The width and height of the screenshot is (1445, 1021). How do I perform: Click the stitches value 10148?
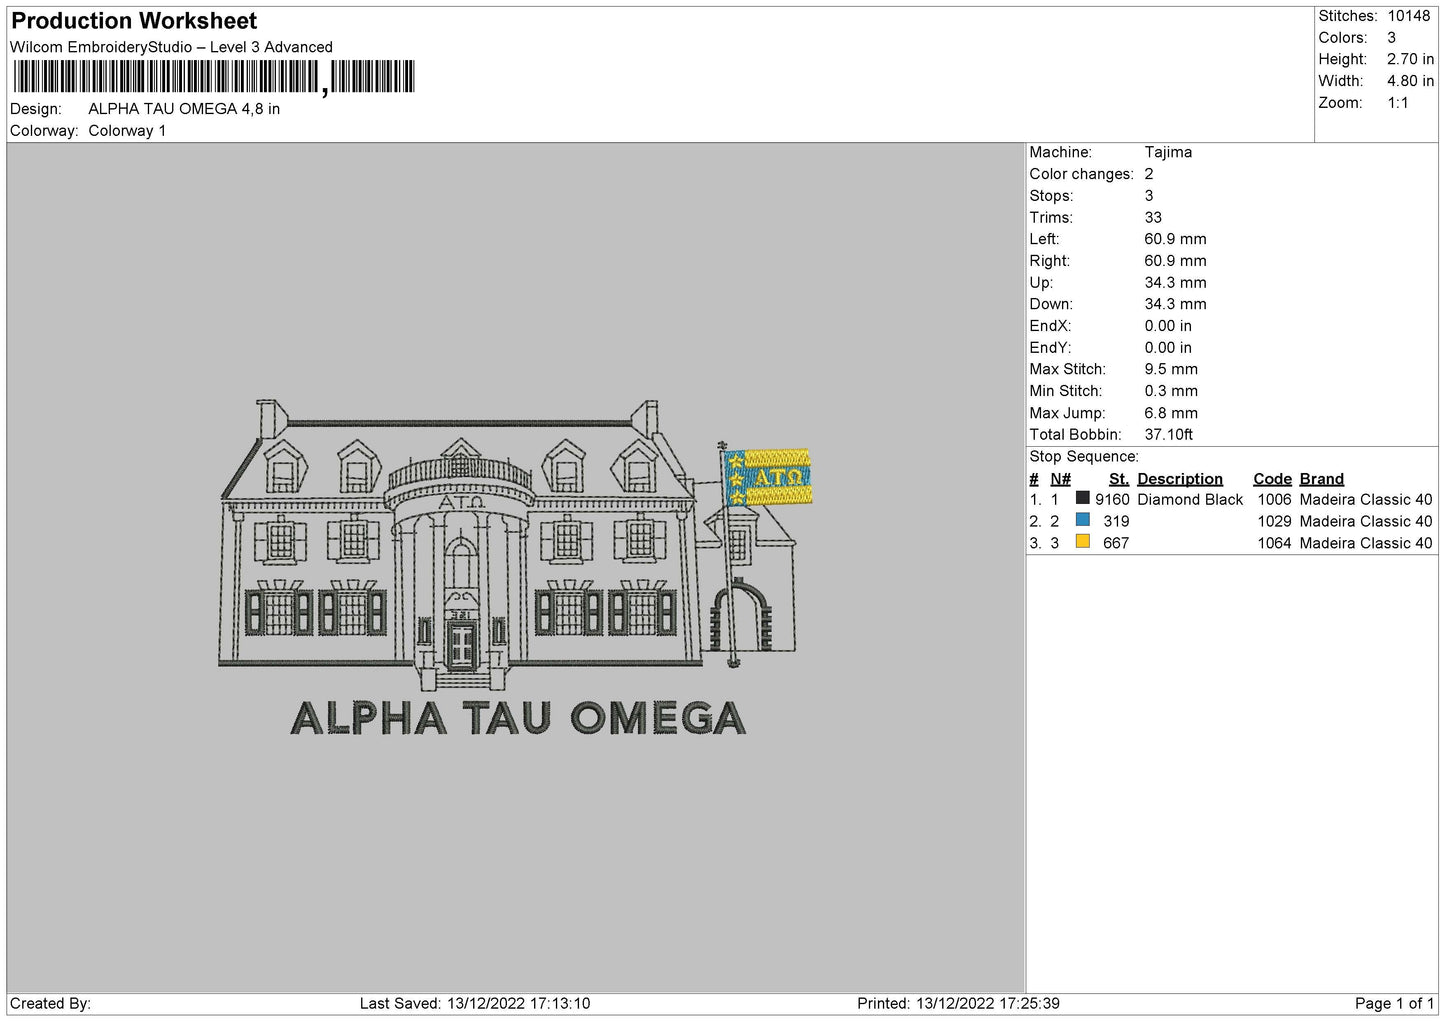click(x=1408, y=16)
